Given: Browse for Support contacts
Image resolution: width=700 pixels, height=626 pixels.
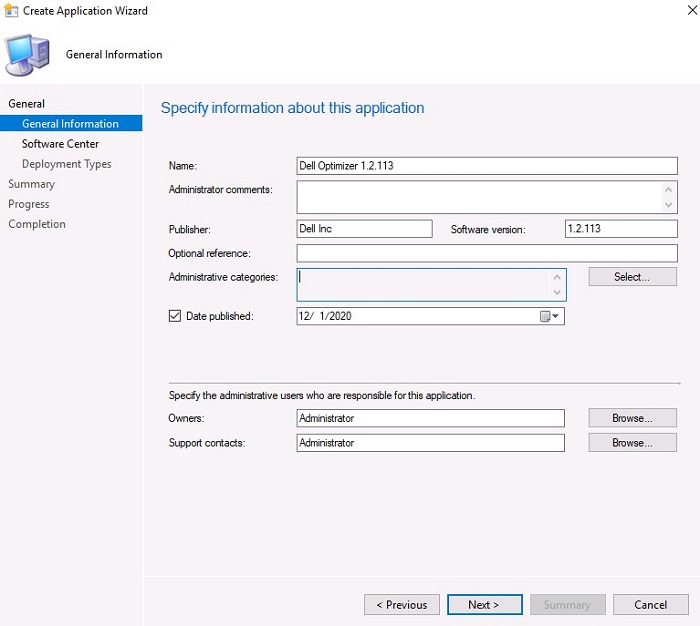Looking at the screenshot, I should click(633, 442).
